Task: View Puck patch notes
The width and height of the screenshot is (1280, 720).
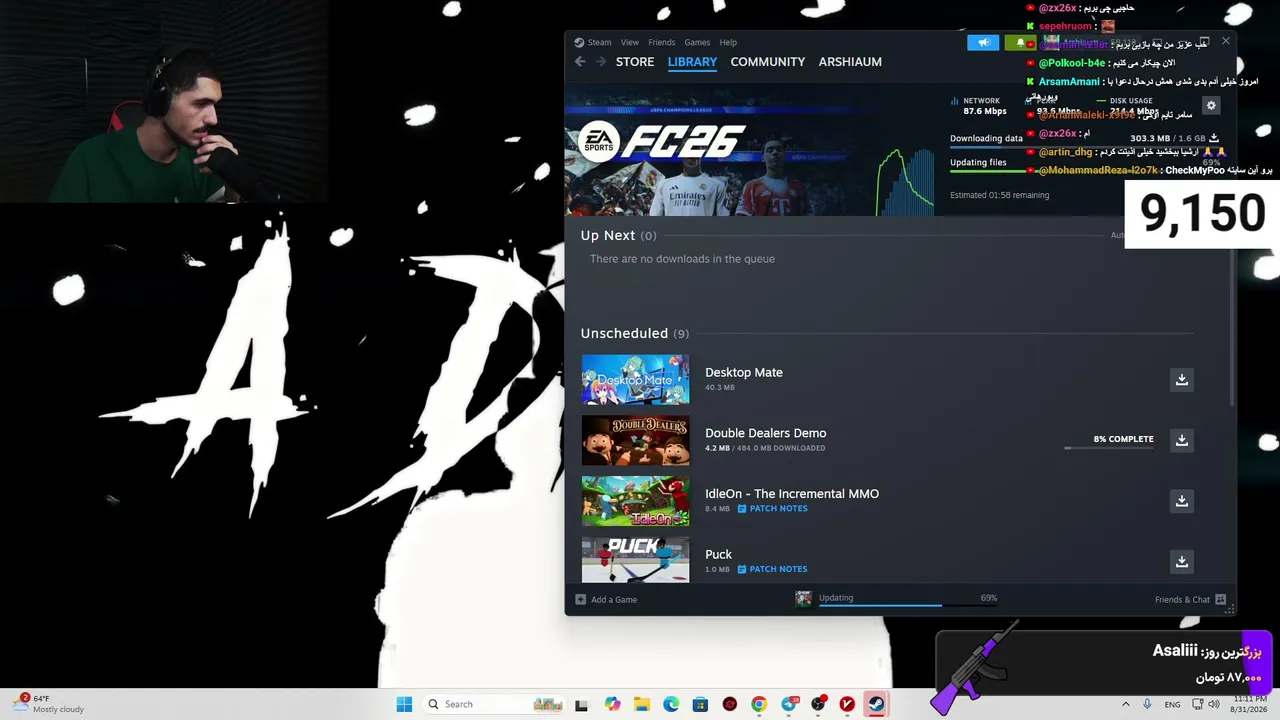Action: 772,569
